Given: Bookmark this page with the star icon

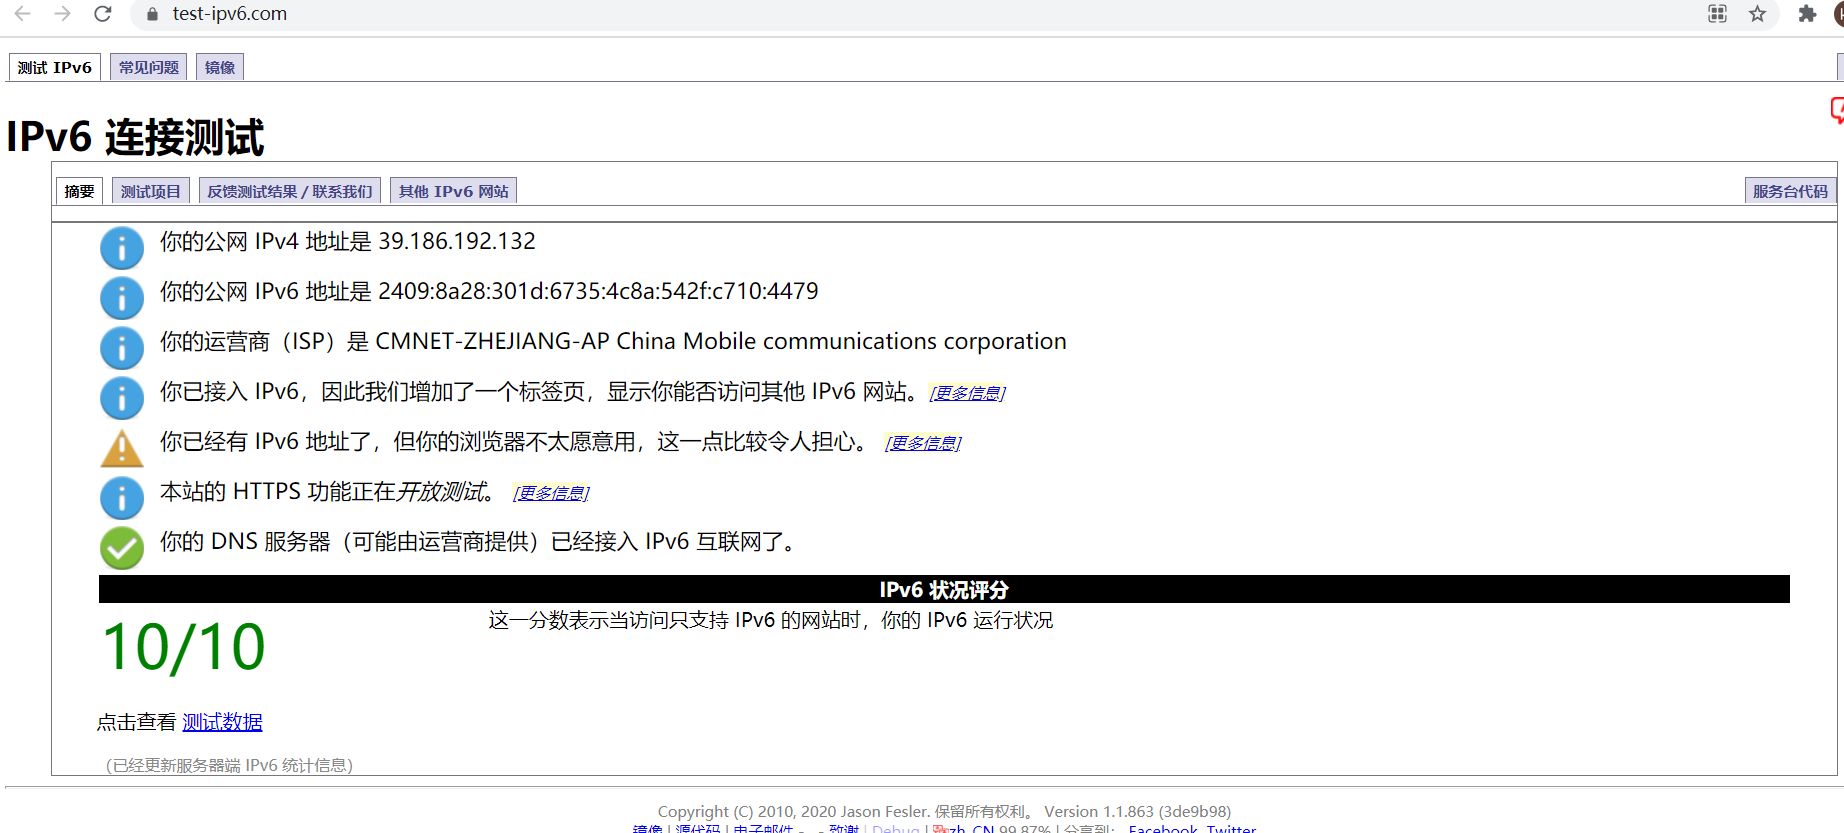Looking at the screenshot, I should click(1757, 14).
